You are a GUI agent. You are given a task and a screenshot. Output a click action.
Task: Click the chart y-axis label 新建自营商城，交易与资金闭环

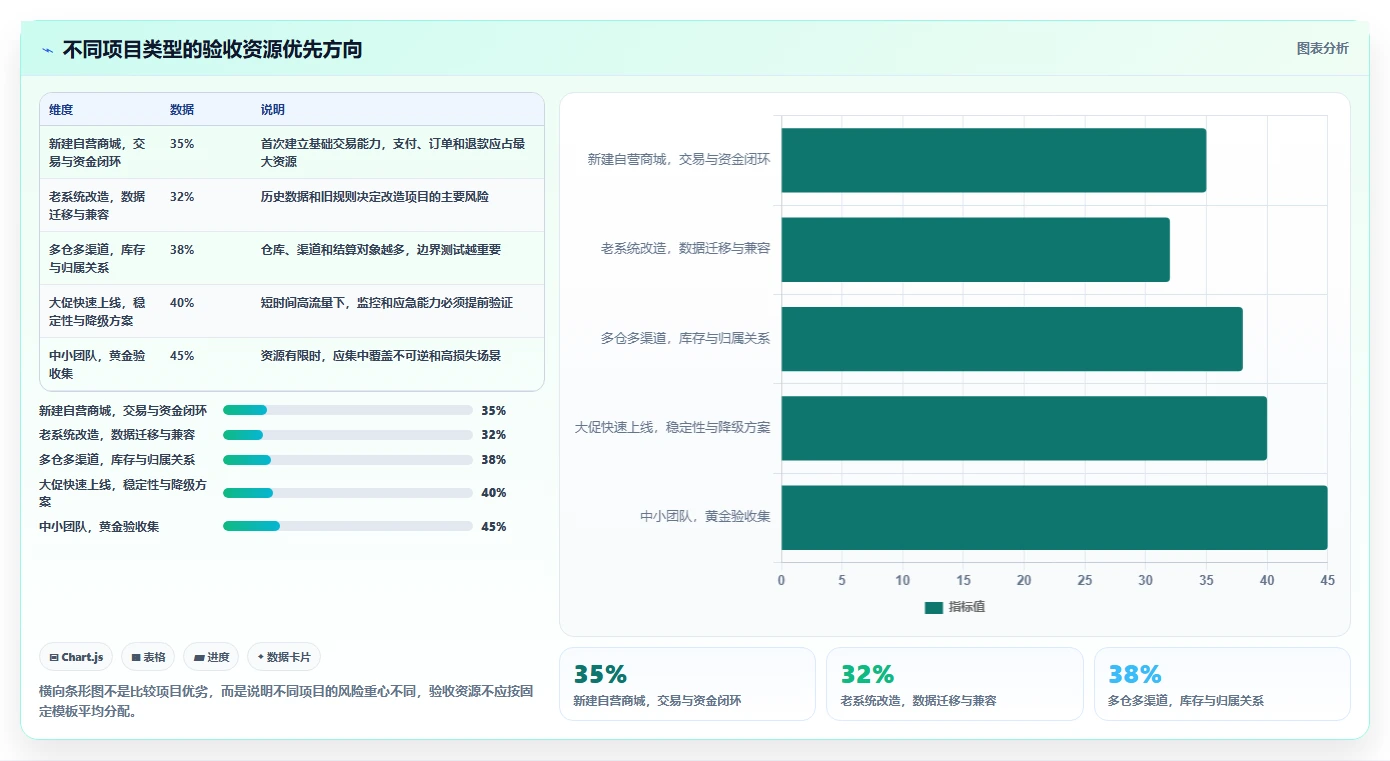tap(679, 159)
